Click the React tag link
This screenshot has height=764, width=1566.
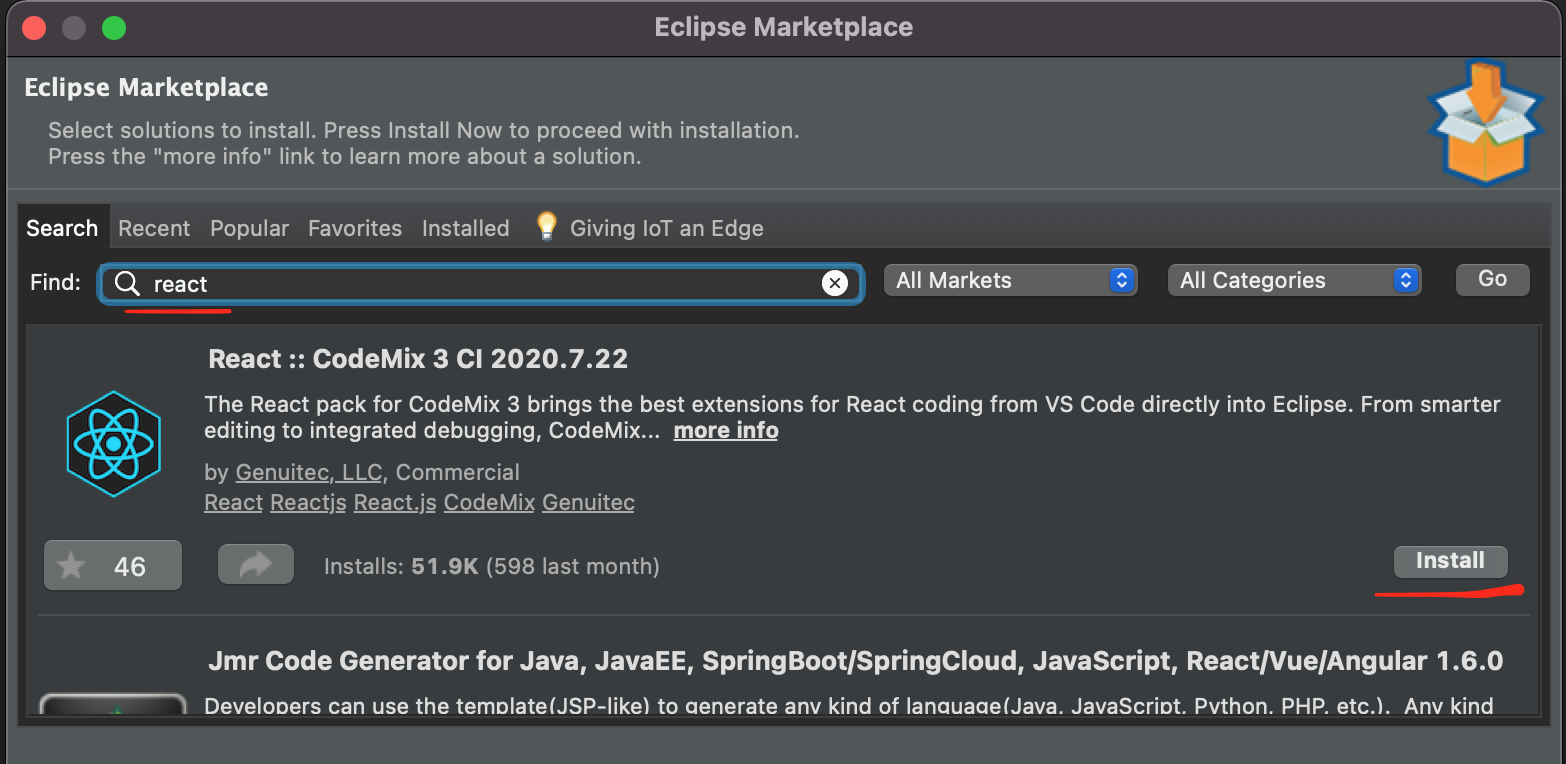click(x=233, y=502)
